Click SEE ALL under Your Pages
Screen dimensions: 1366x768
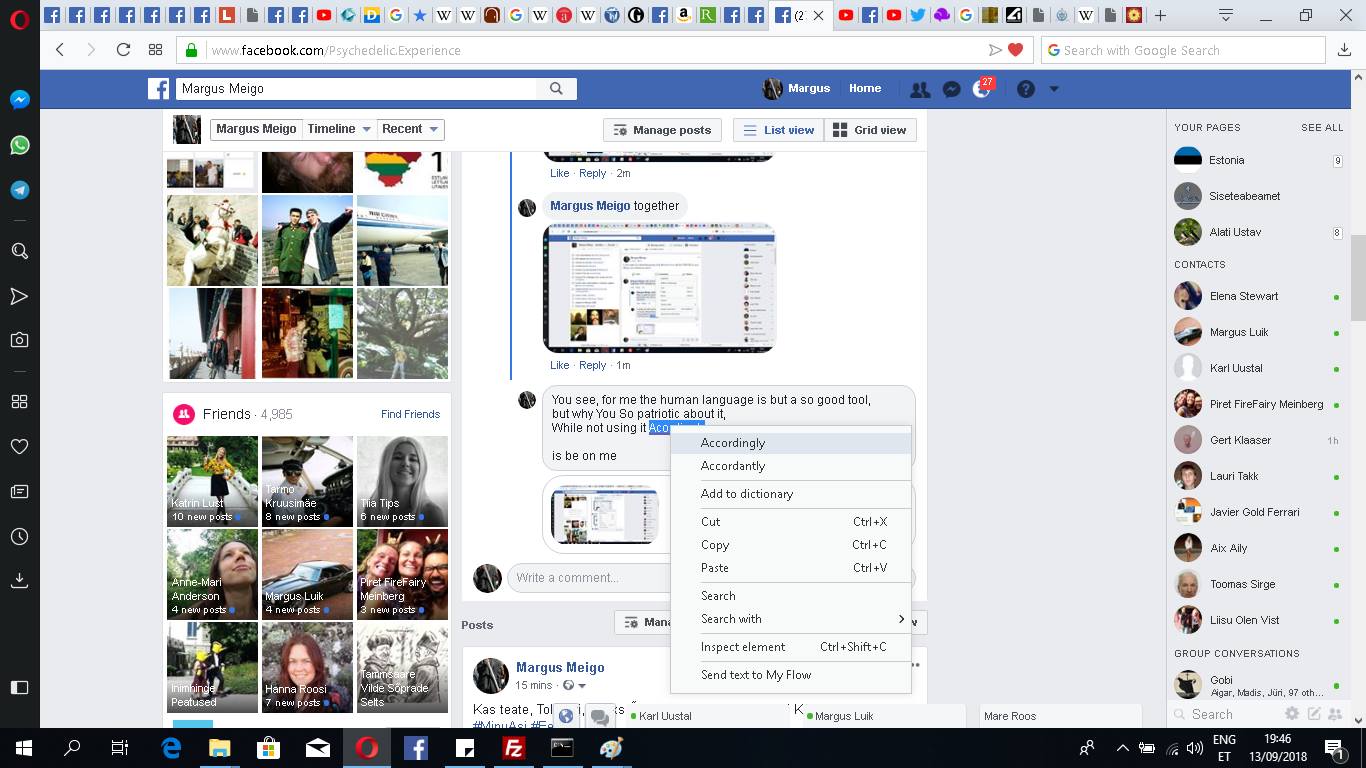(x=1322, y=128)
